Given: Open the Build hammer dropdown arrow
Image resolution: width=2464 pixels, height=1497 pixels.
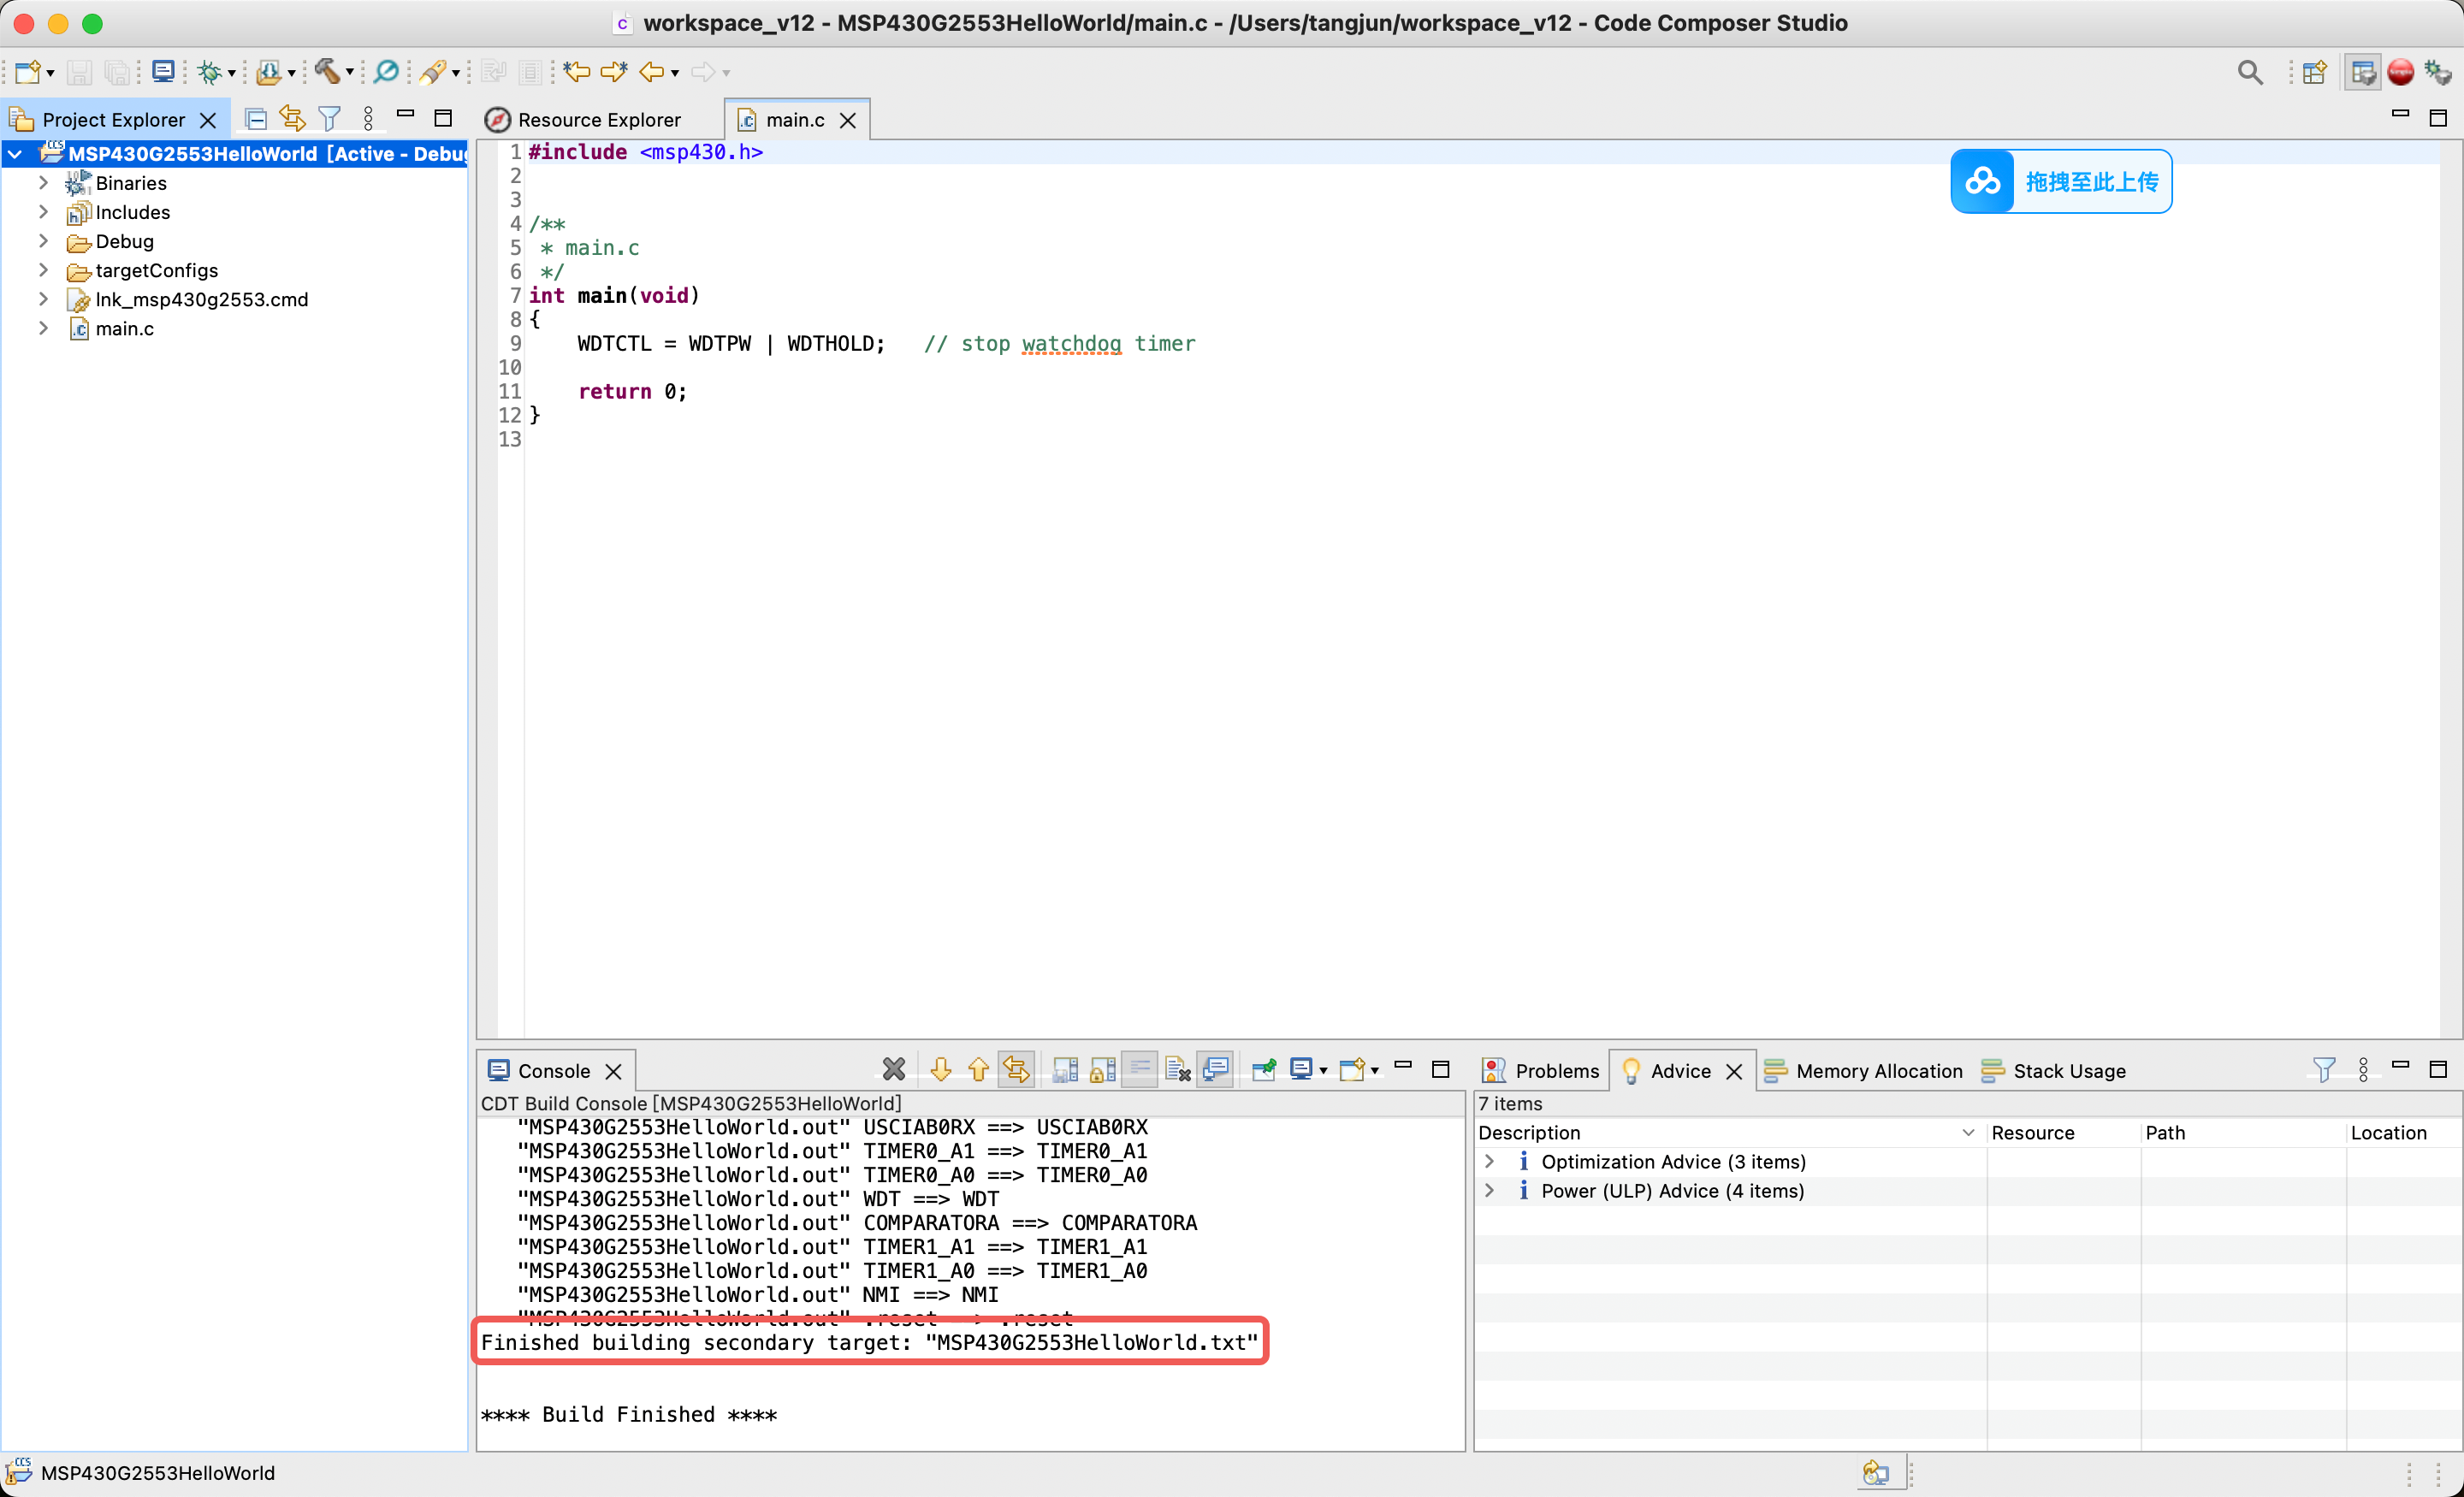Looking at the screenshot, I should tap(350, 73).
